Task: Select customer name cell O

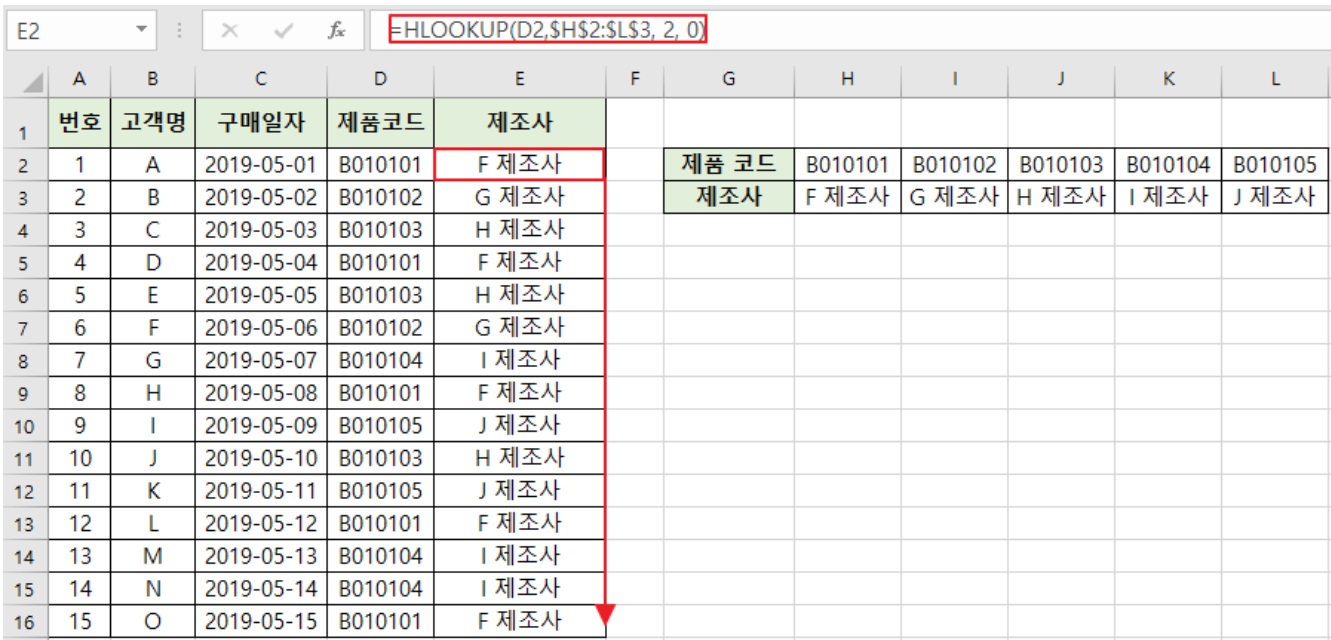Action: 152,621
